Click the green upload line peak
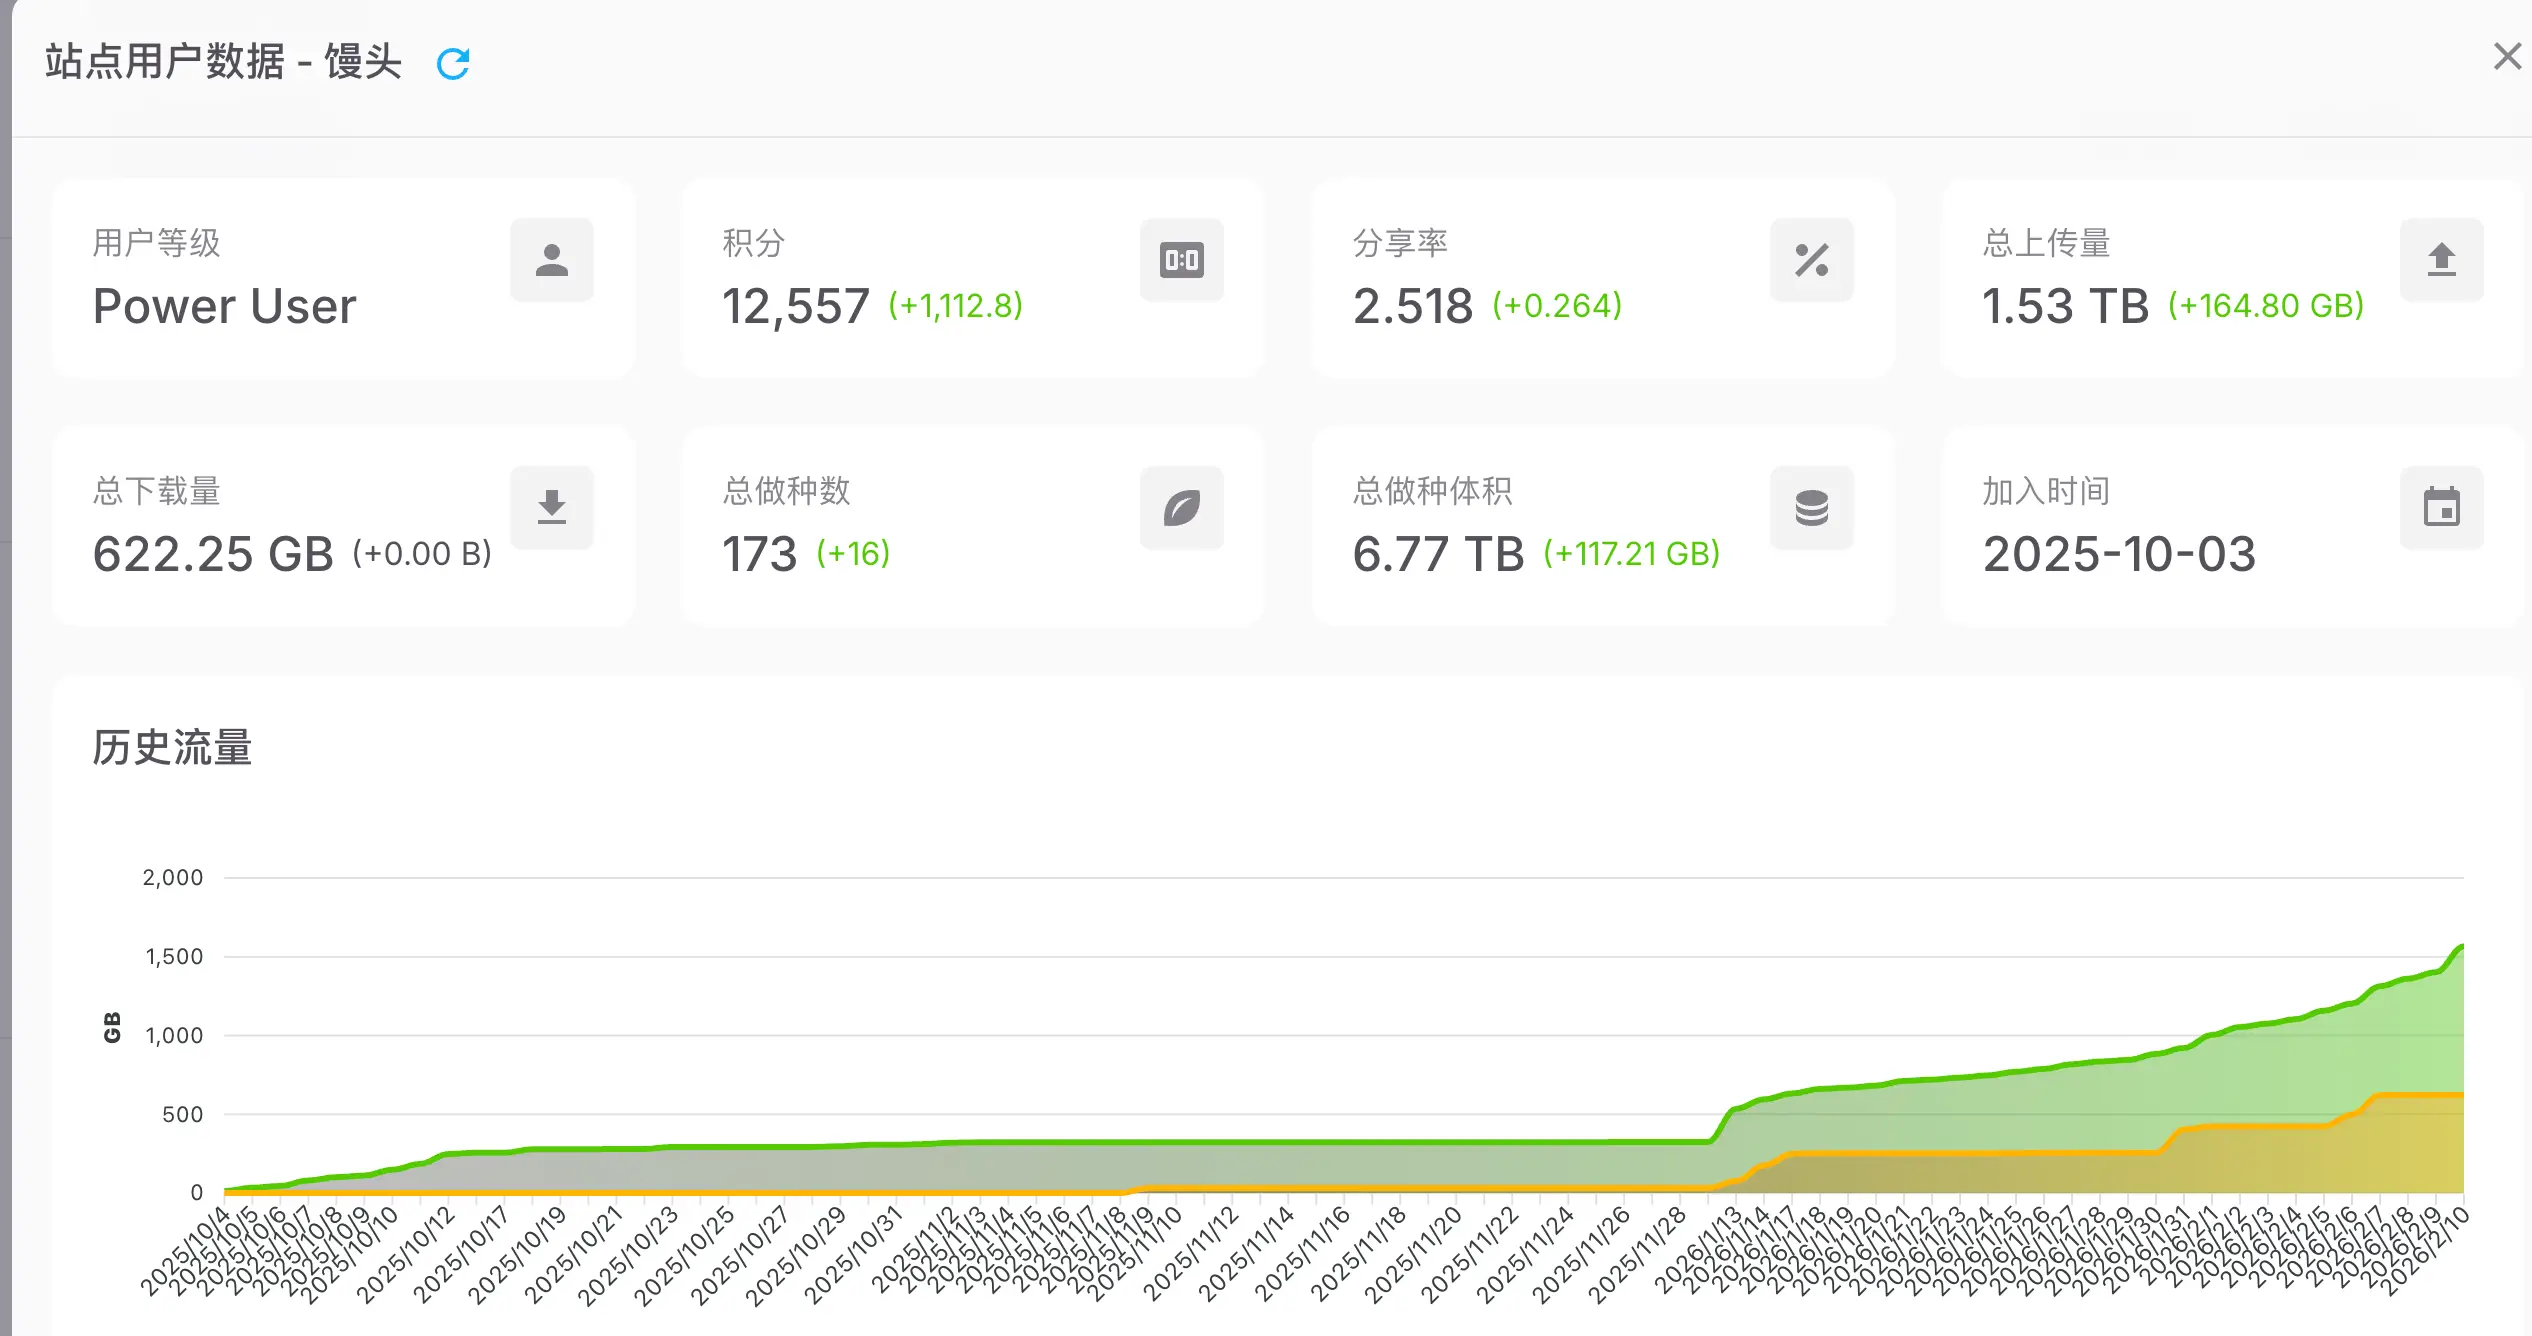Image resolution: width=2532 pixels, height=1336 pixels. coord(2459,947)
